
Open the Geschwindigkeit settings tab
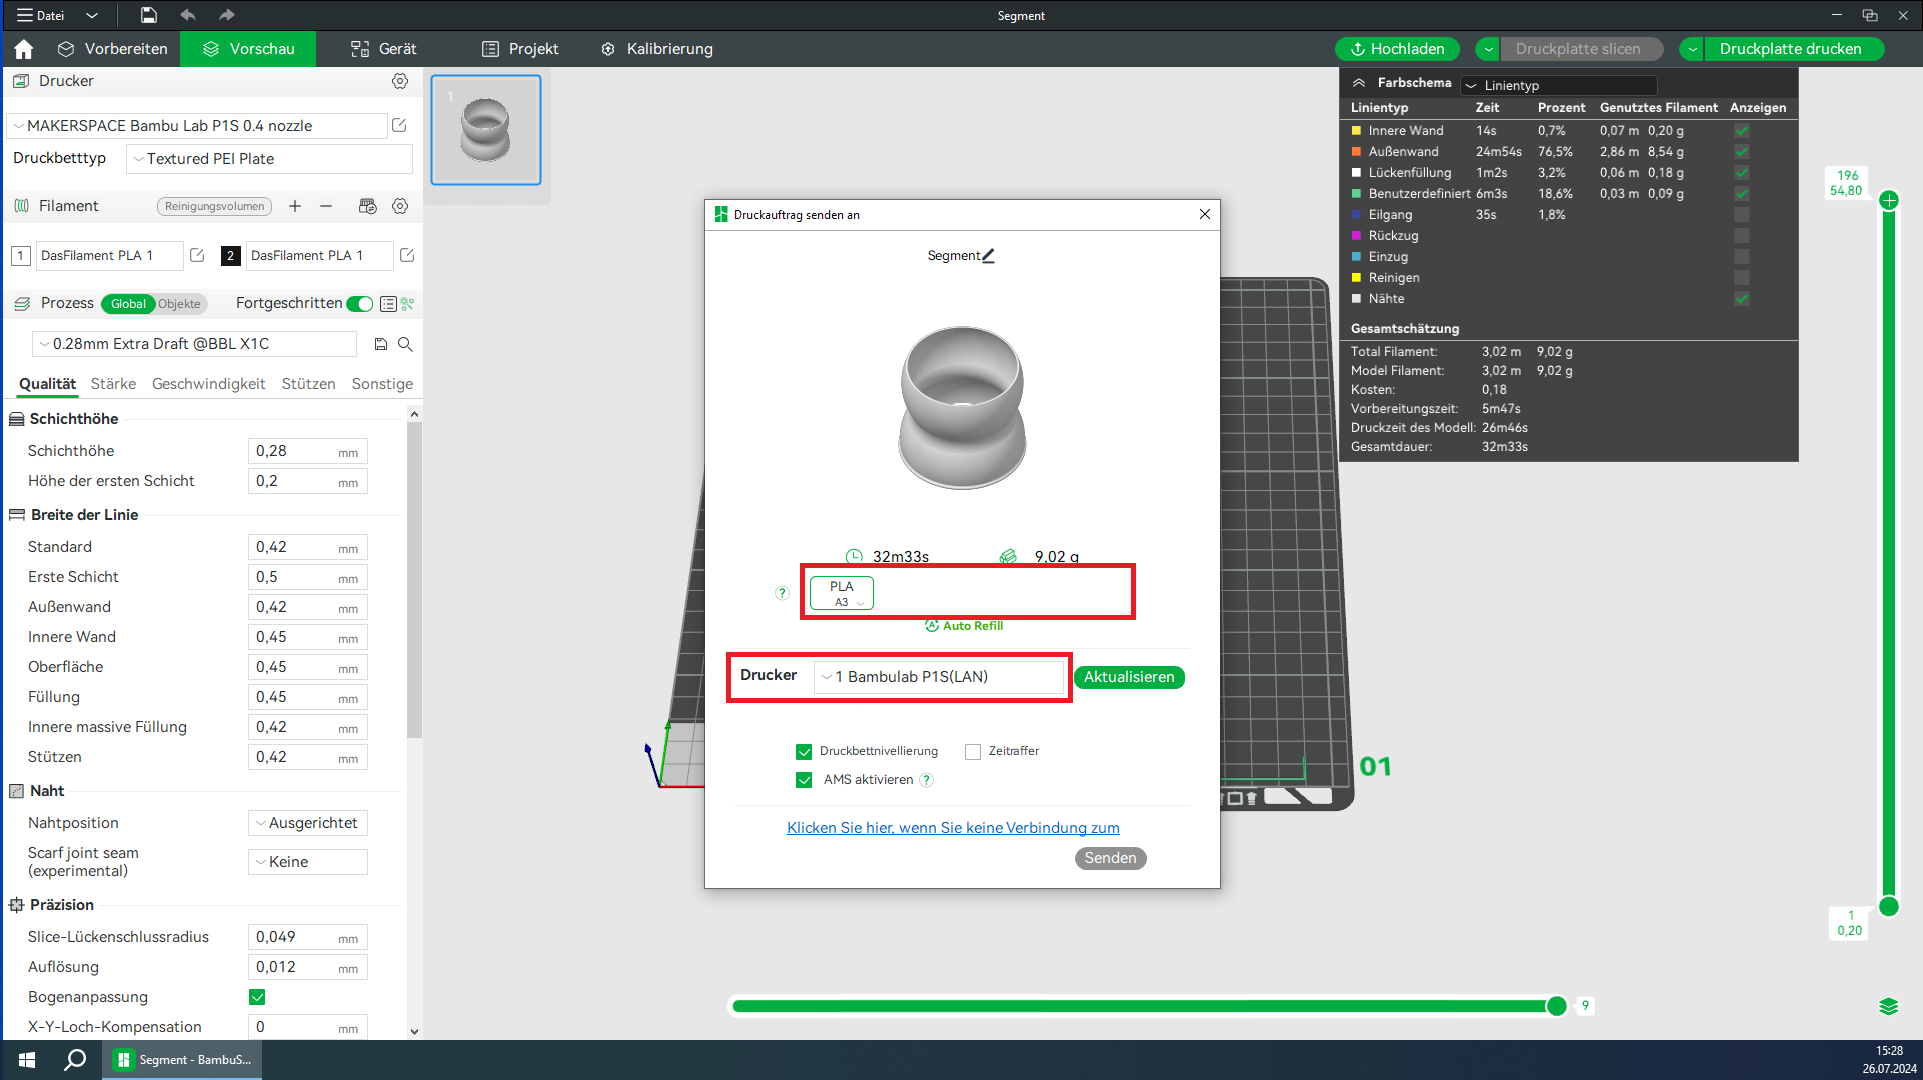click(208, 384)
